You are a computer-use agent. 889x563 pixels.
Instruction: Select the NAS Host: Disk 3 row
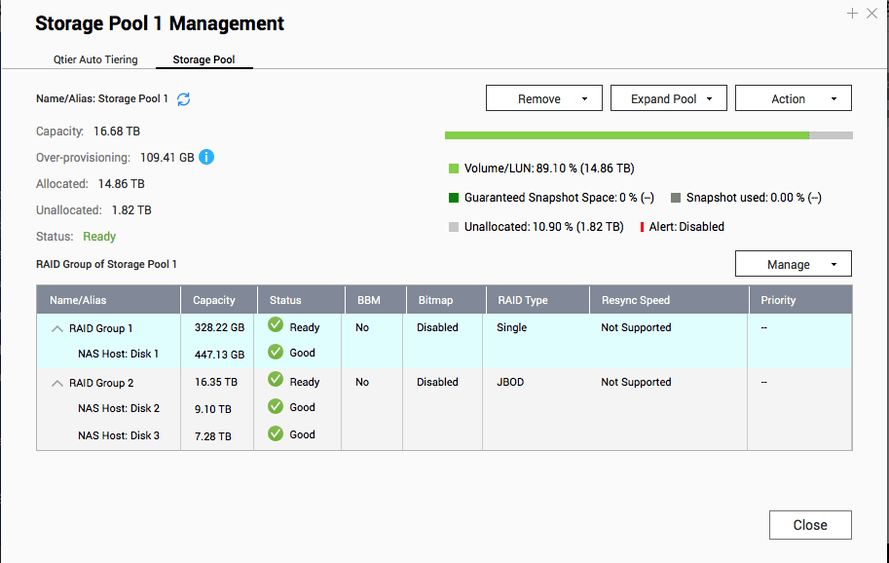tap(444, 435)
